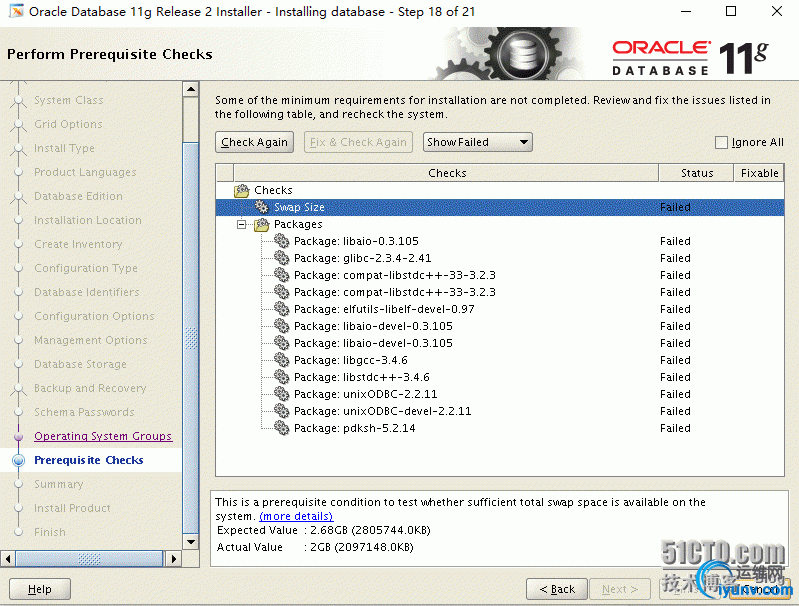Click the Install Product step
Viewport: 799px width, 606px height.
[72, 508]
